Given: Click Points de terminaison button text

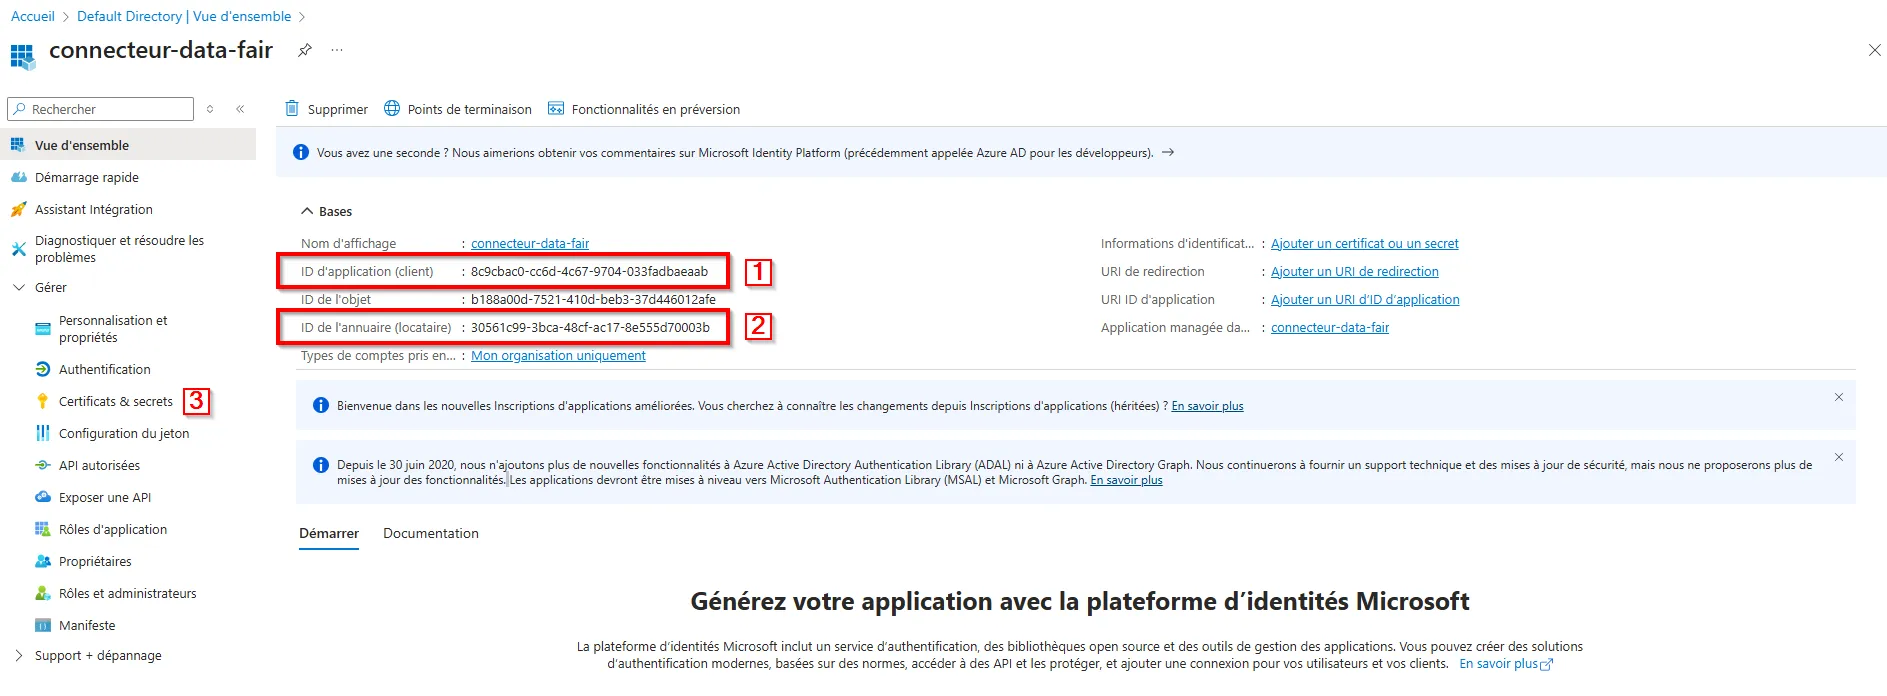Looking at the screenshot, I should coord(470,109).
